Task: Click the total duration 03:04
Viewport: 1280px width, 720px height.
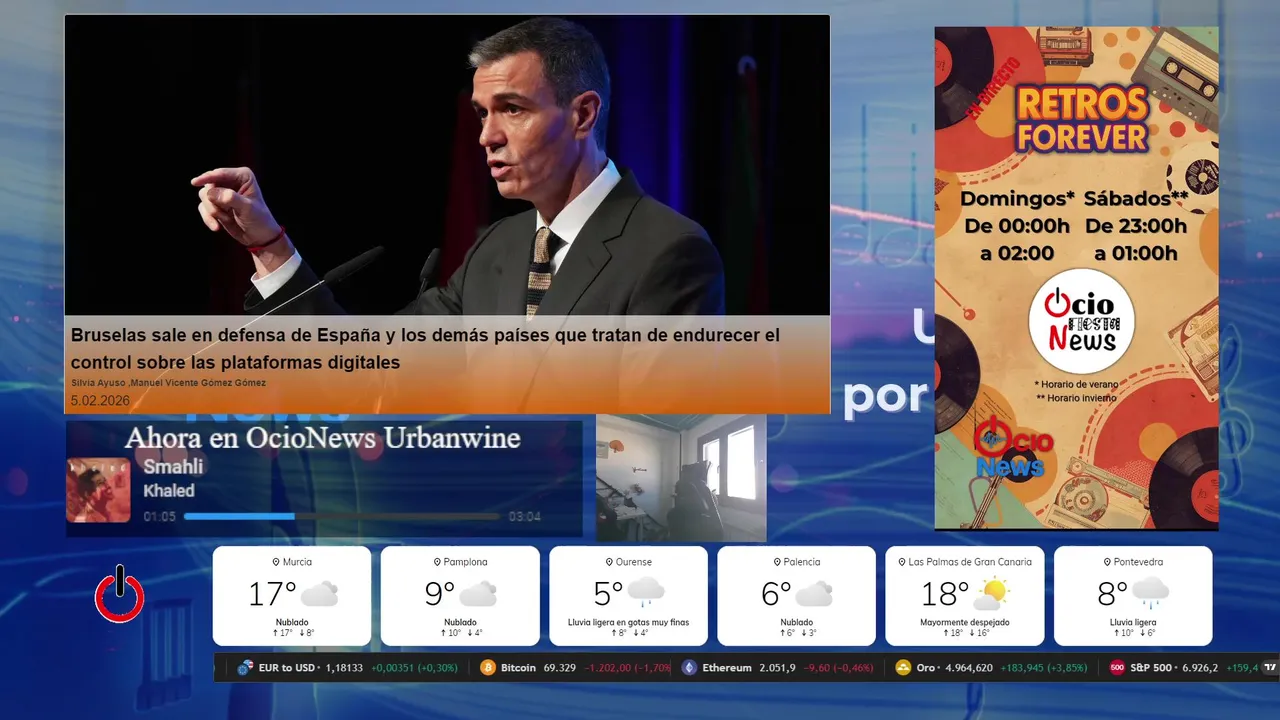Action: [x=525, y=517]
